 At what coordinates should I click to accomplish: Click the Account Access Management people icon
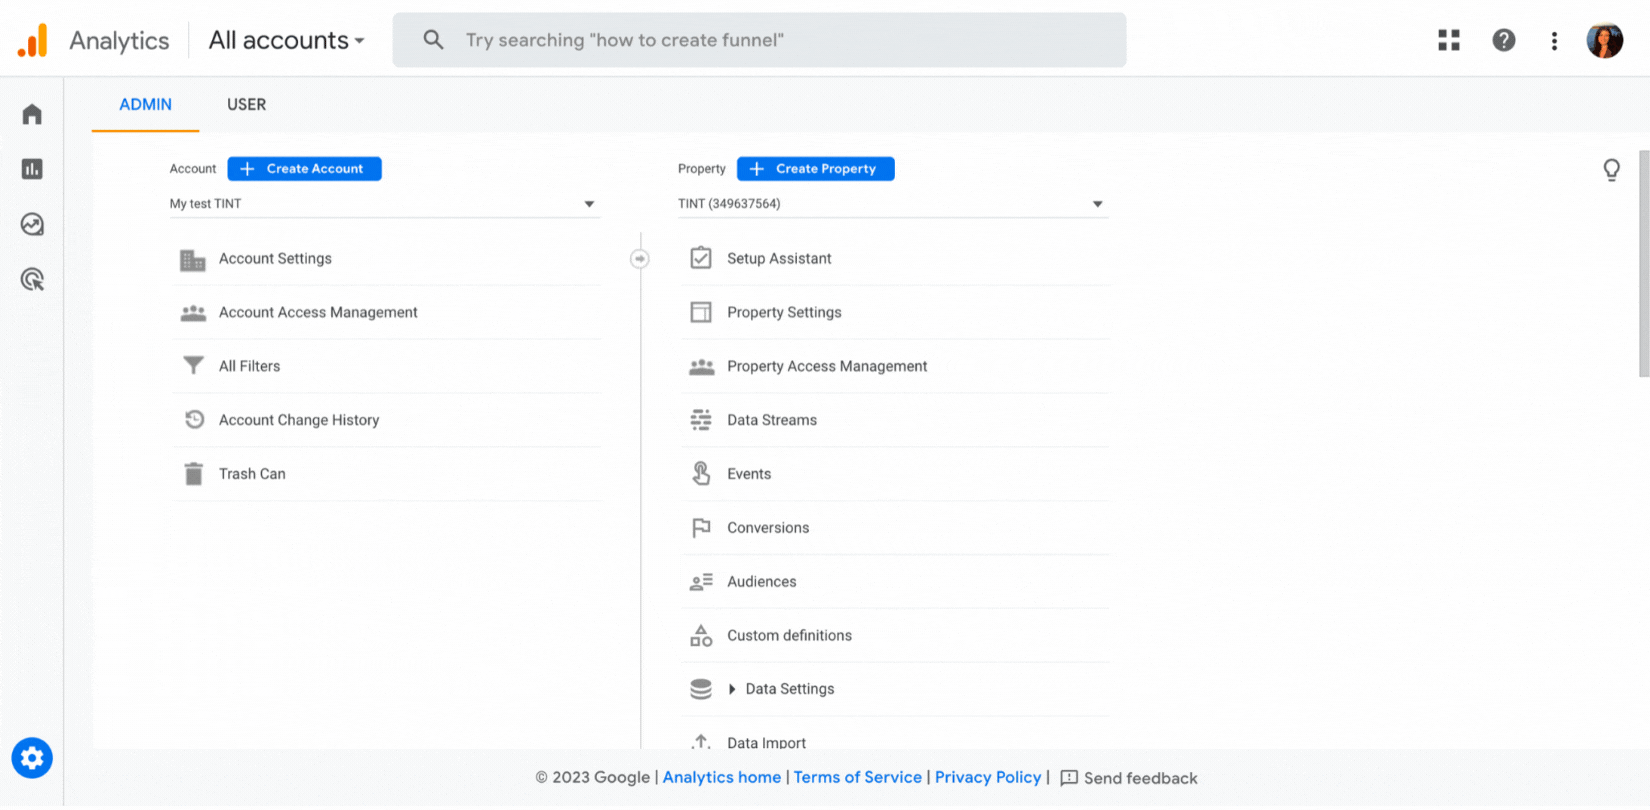[x=193, y=313]
